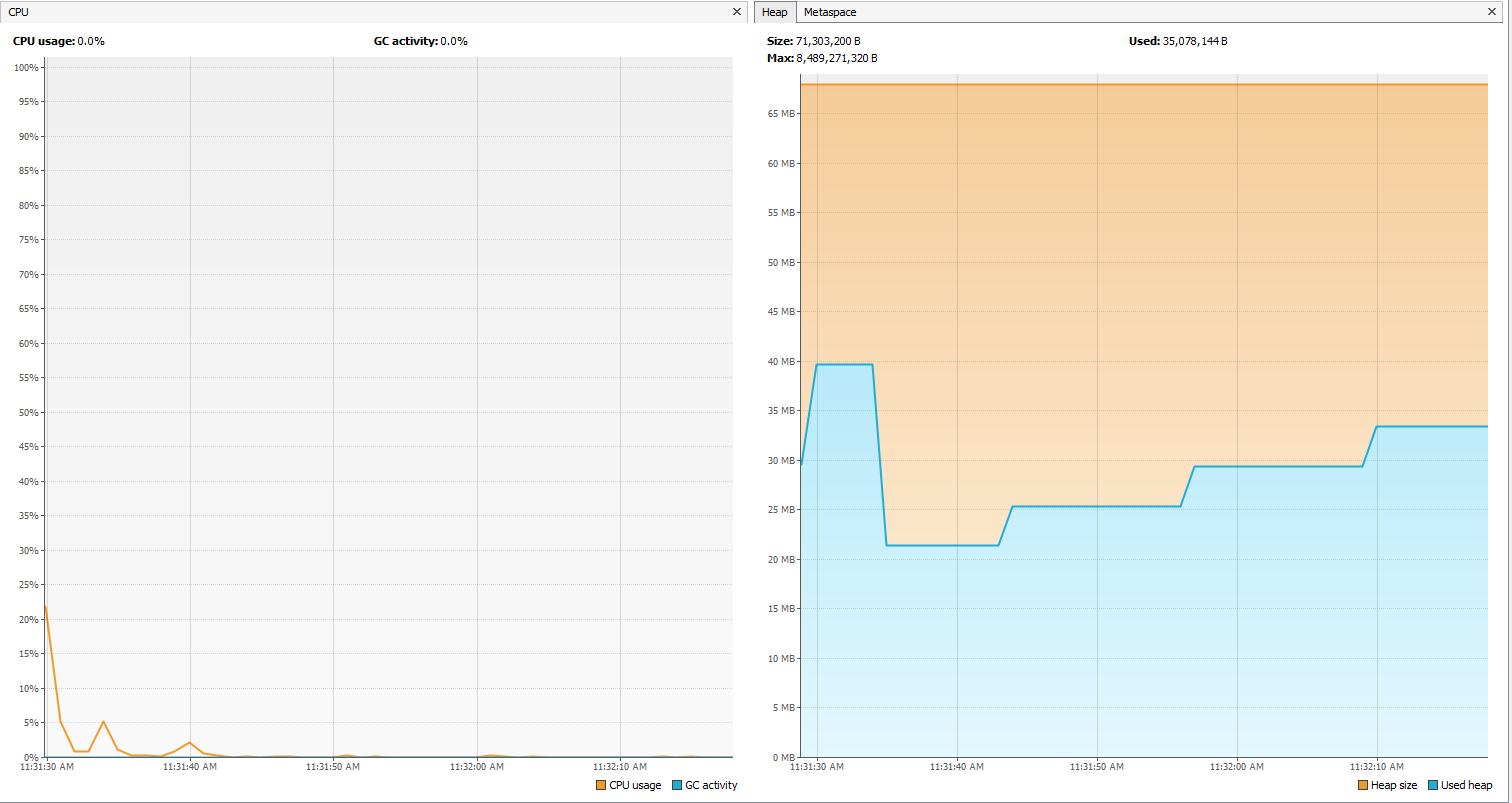Click the CPU panel title
The height and width of the screenshot is (803, 1512).
point(19,12)
